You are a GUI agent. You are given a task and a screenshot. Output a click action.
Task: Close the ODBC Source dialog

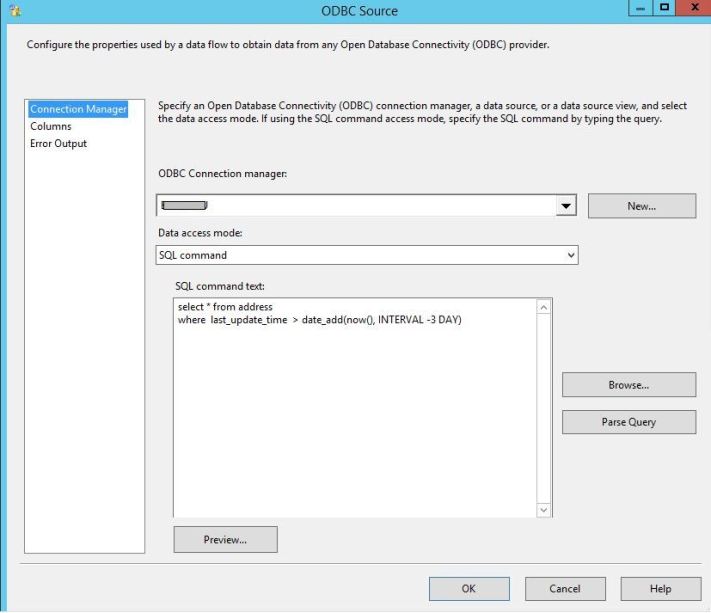[x=694, y=8]
